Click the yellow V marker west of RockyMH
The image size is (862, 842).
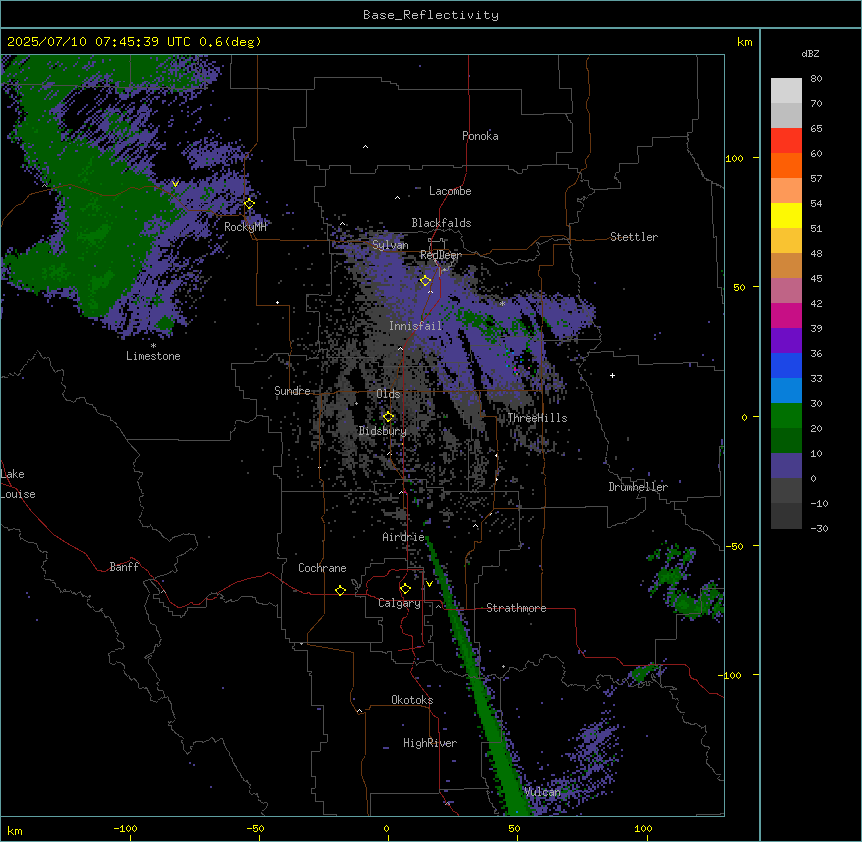175,184
